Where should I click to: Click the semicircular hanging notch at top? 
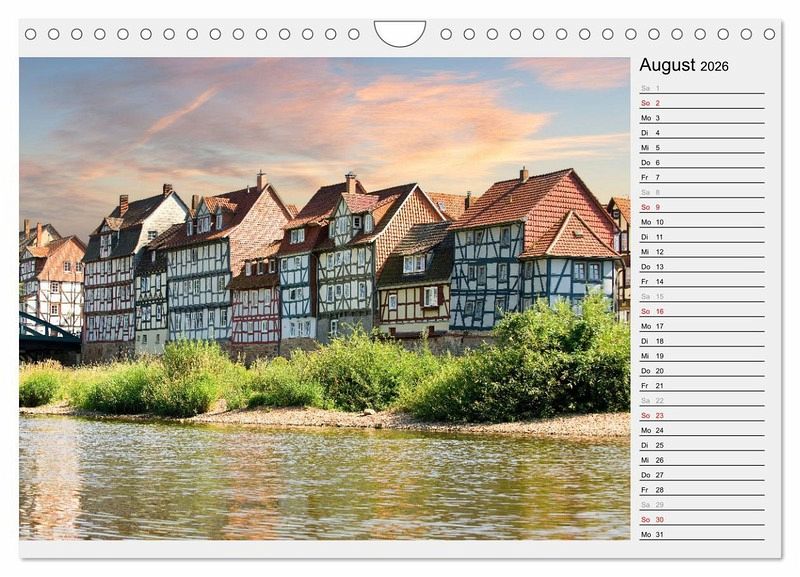(x=400, y=32)
